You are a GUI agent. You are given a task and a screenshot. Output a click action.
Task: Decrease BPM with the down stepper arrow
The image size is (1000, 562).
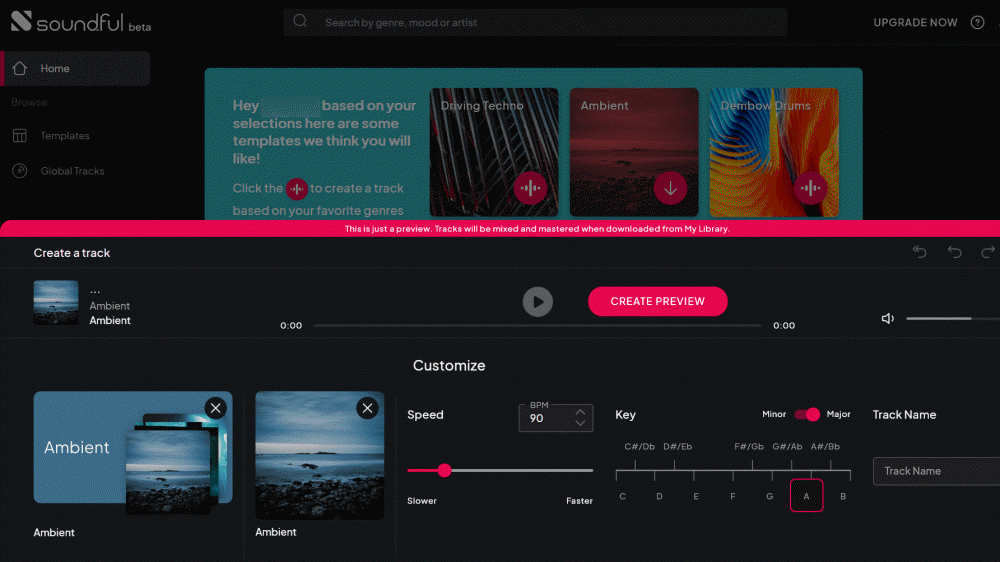click(580, 424)
